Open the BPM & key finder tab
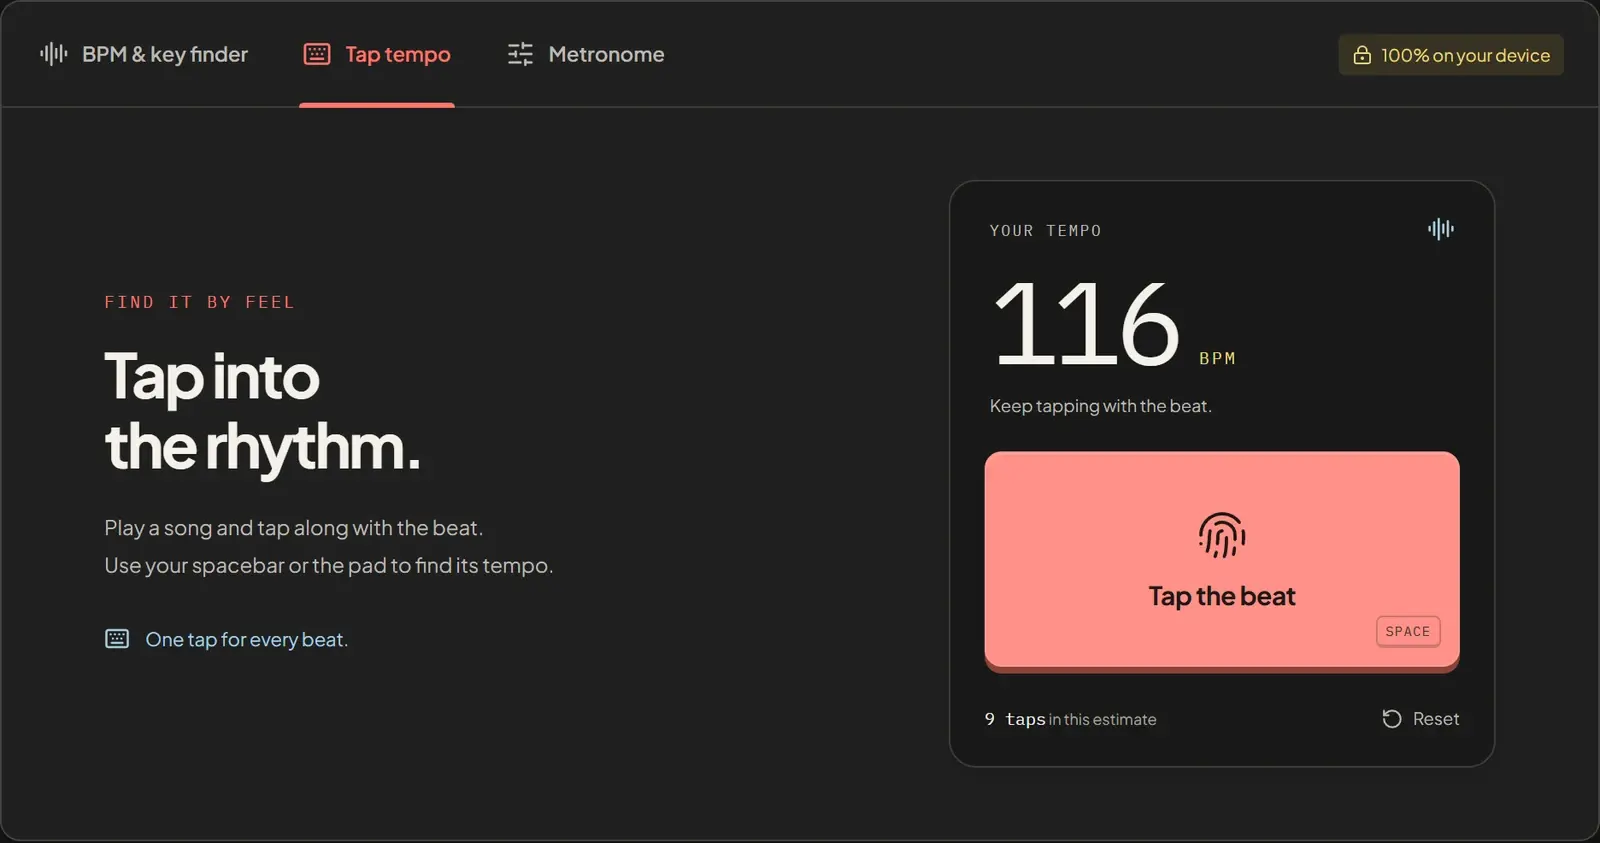1600x843 pixels. tap(144, 54)
